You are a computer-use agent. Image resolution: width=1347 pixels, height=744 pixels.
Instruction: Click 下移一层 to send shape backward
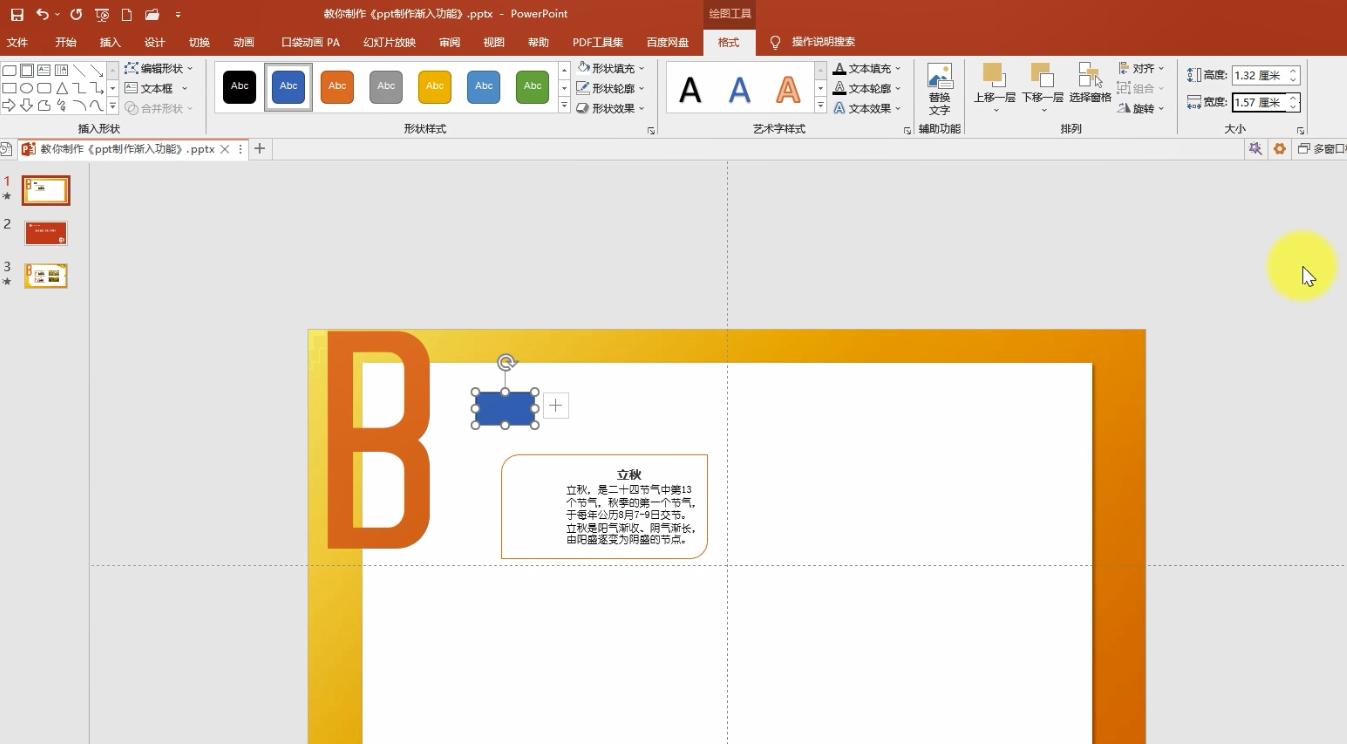pyautogui.click(x=1041, y=78)
